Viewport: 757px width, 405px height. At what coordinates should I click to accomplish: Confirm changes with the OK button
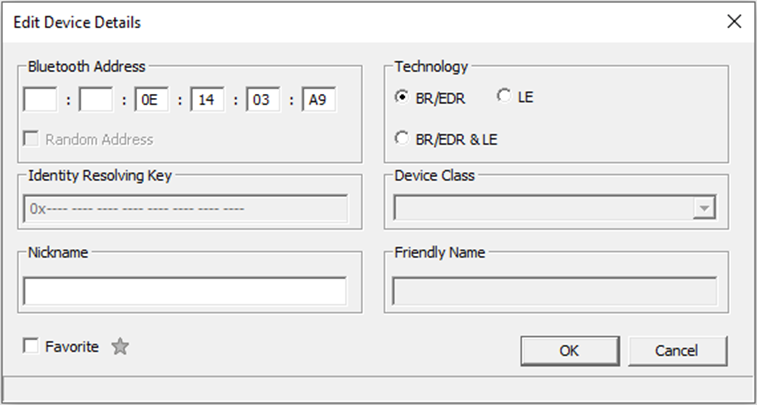570,350
